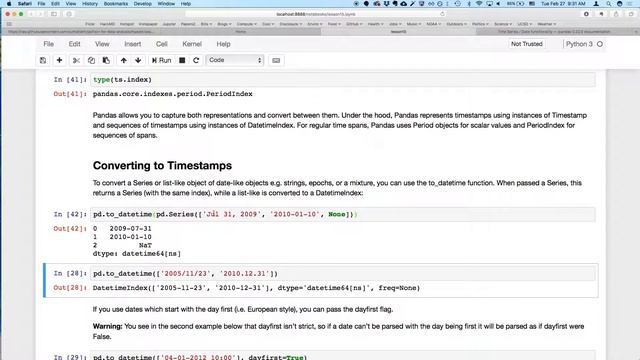The image size is (640, 360).
Task: Click into the In [42] pd.to_datetime cell
Action: [x=342, y=214]
